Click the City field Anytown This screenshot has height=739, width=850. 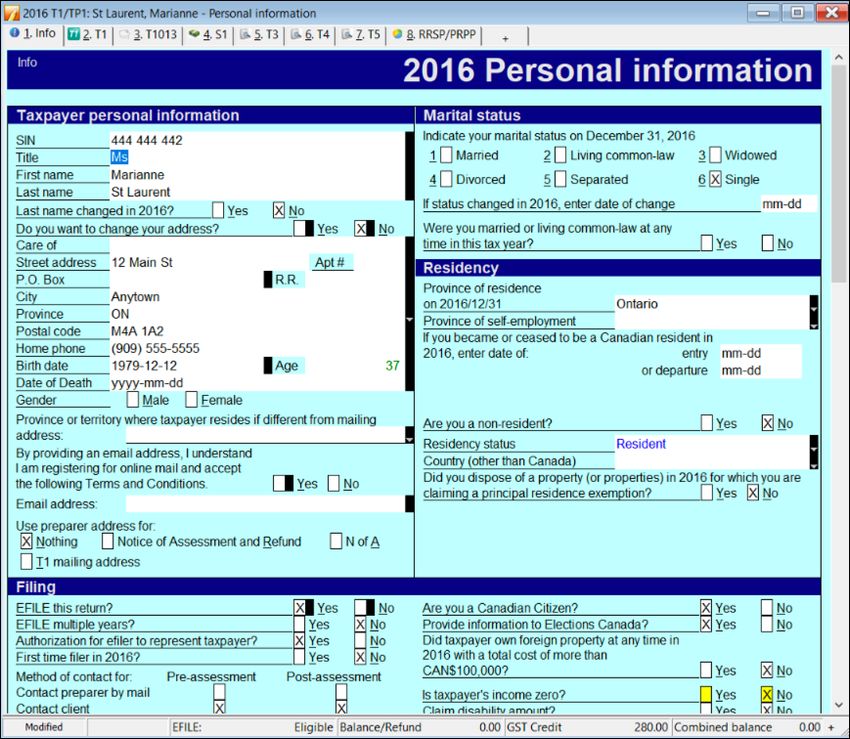pos(257,297)
